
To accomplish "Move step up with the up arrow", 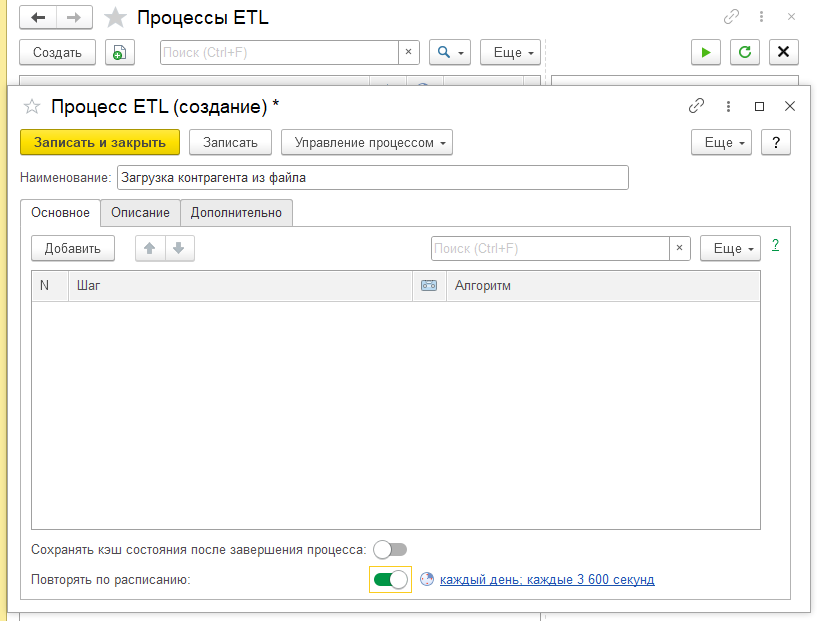I will click(150, 248).
